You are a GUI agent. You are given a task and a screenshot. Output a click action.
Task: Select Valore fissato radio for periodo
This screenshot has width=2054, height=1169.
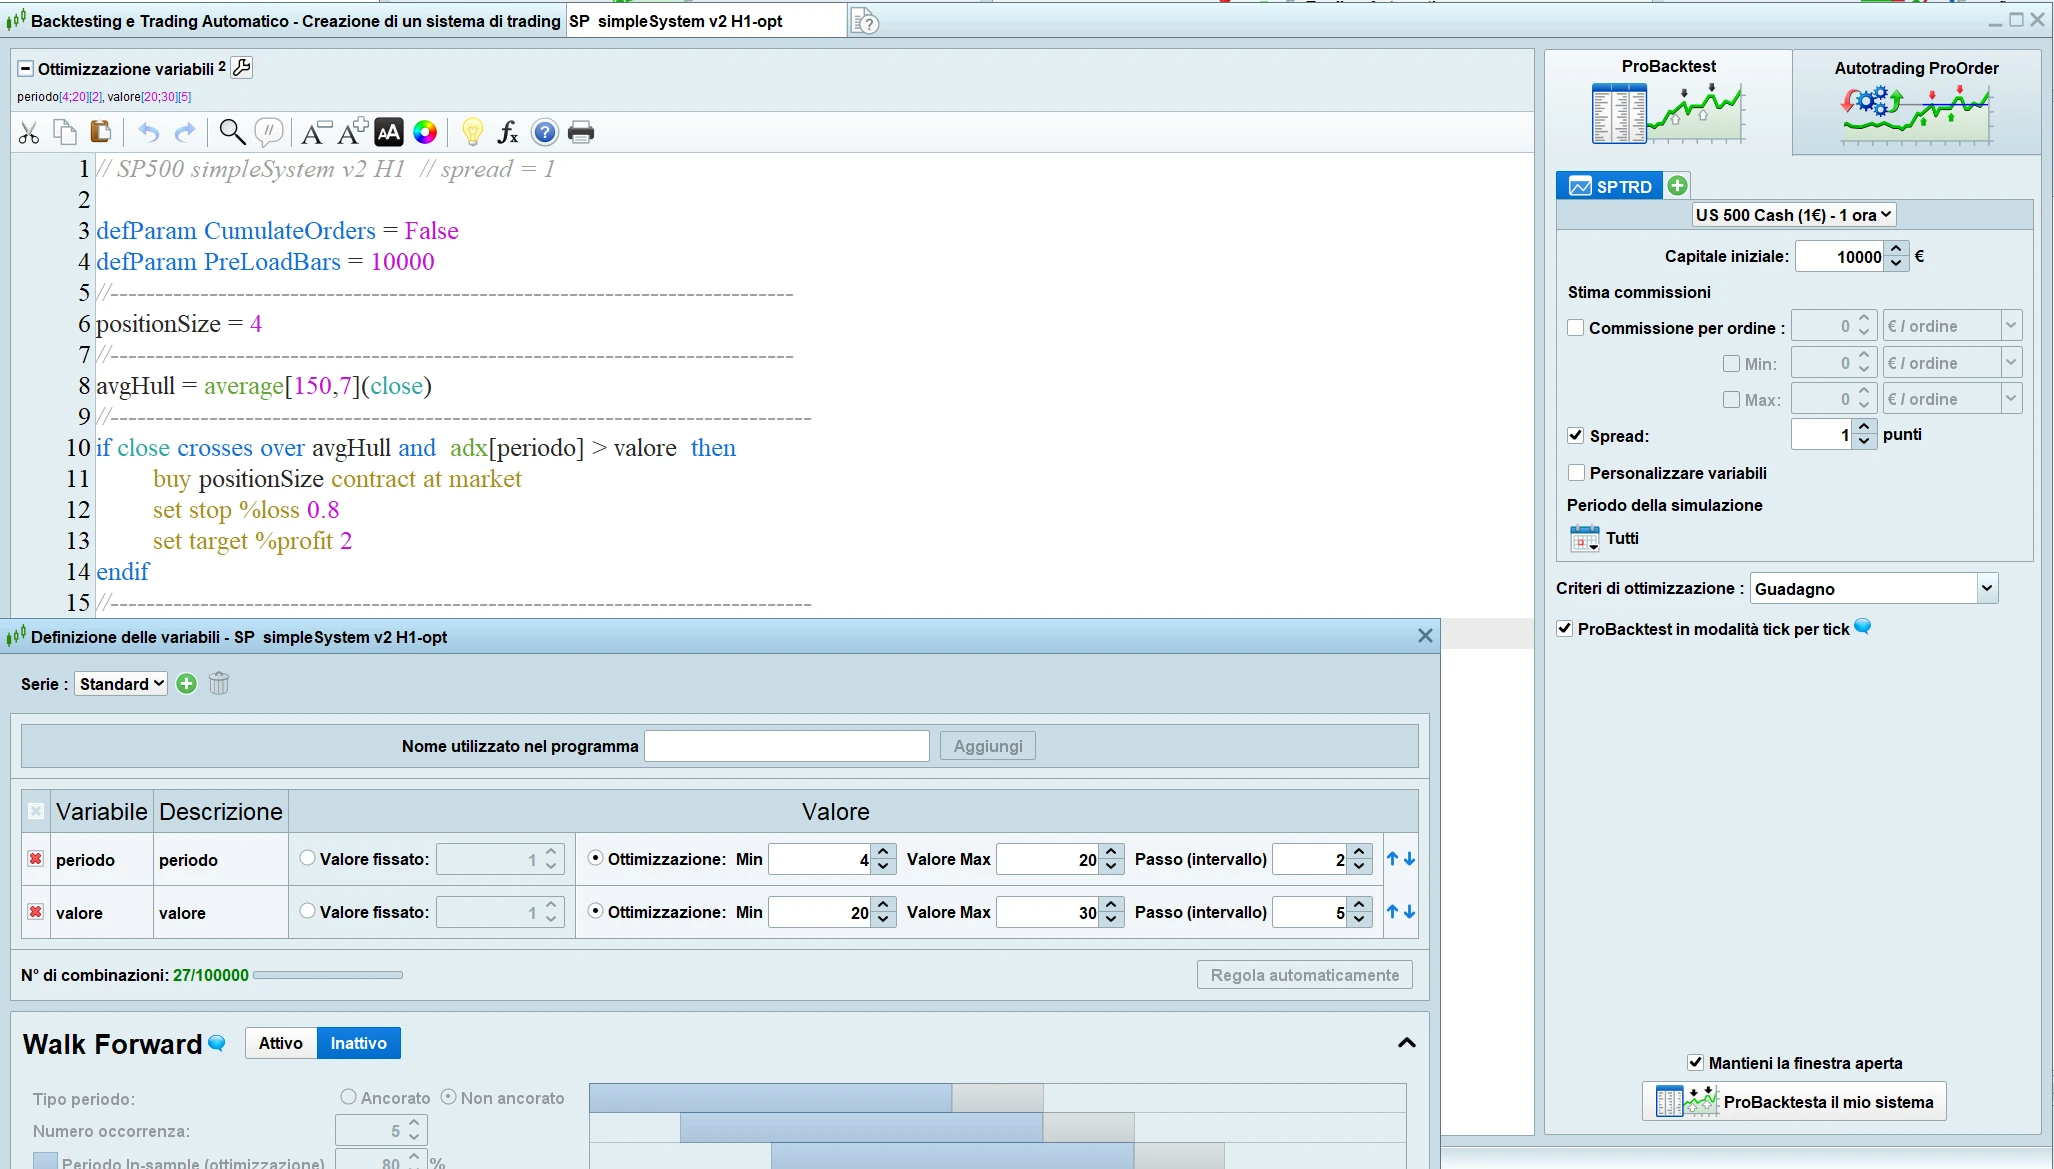308,858
